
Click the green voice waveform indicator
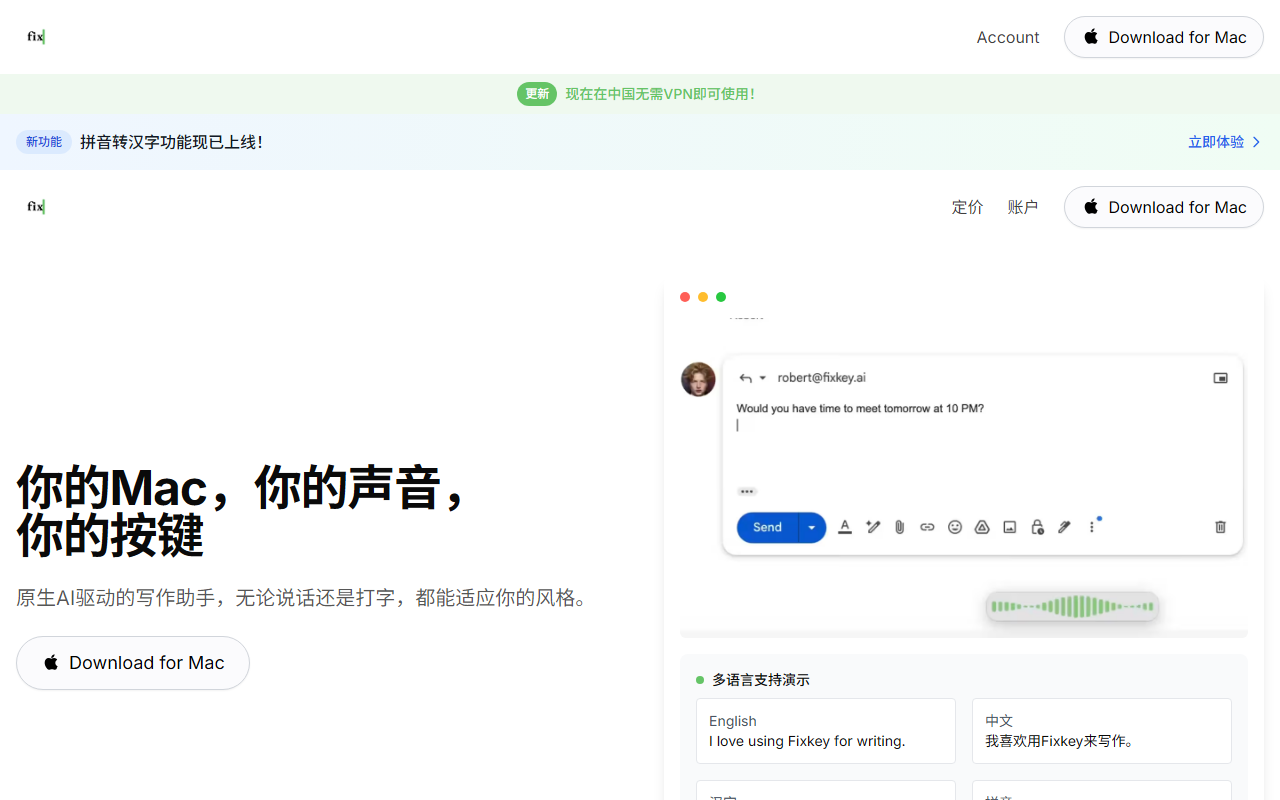click(x=1072, y=606)
